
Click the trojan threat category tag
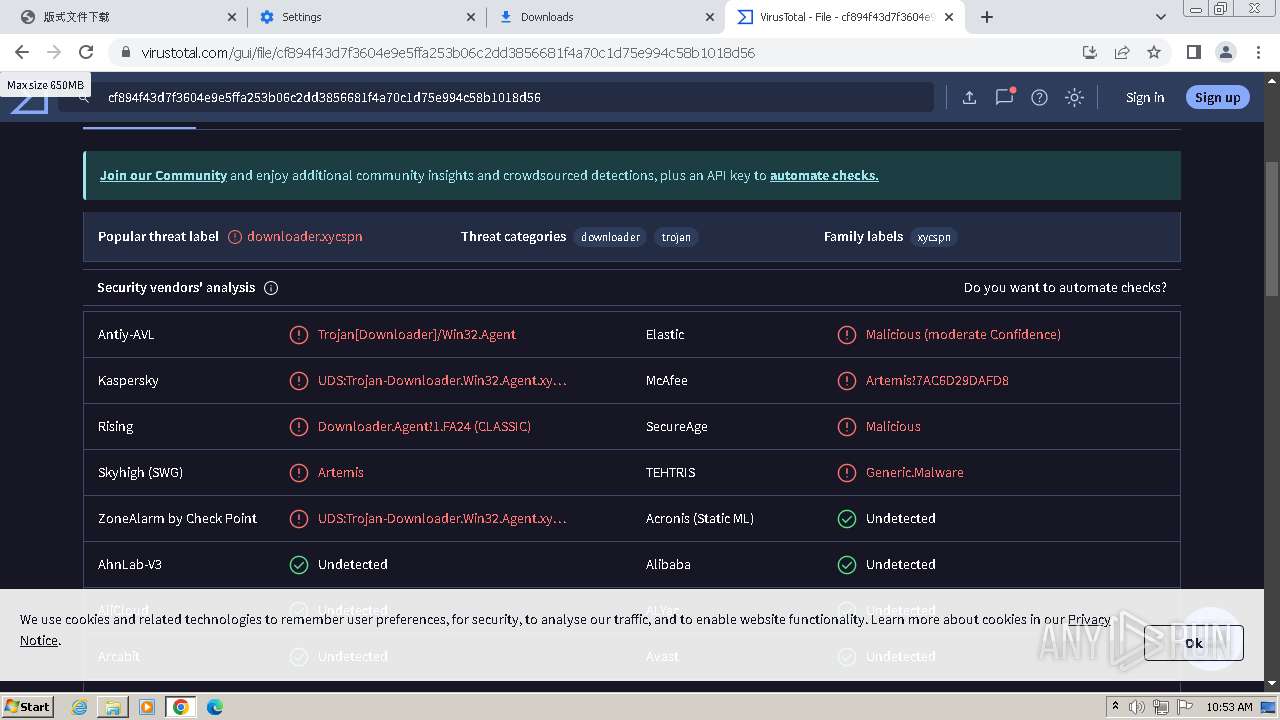[x=676, y=237]
